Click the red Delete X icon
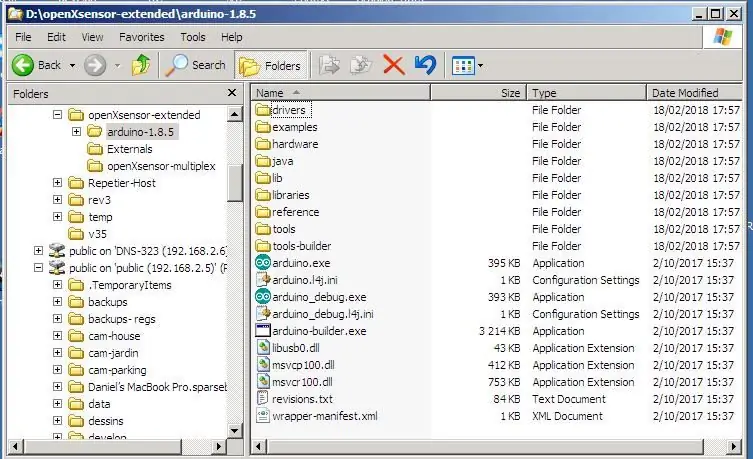753x459 pixels. click(x=394, y=65)
